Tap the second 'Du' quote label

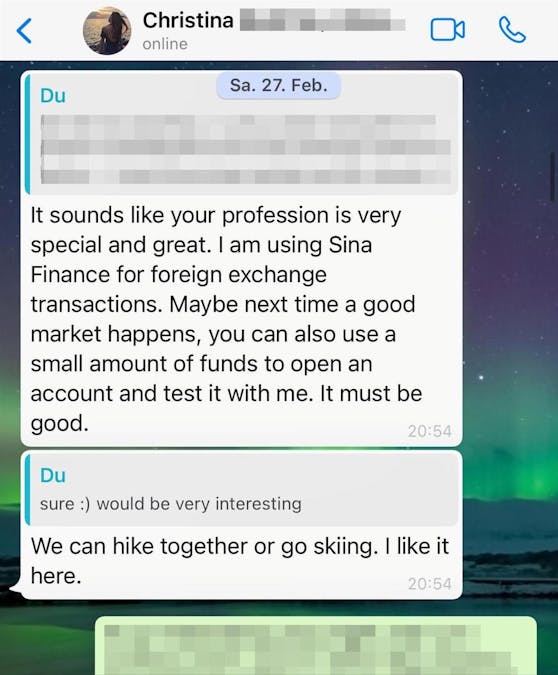point(53,476)
